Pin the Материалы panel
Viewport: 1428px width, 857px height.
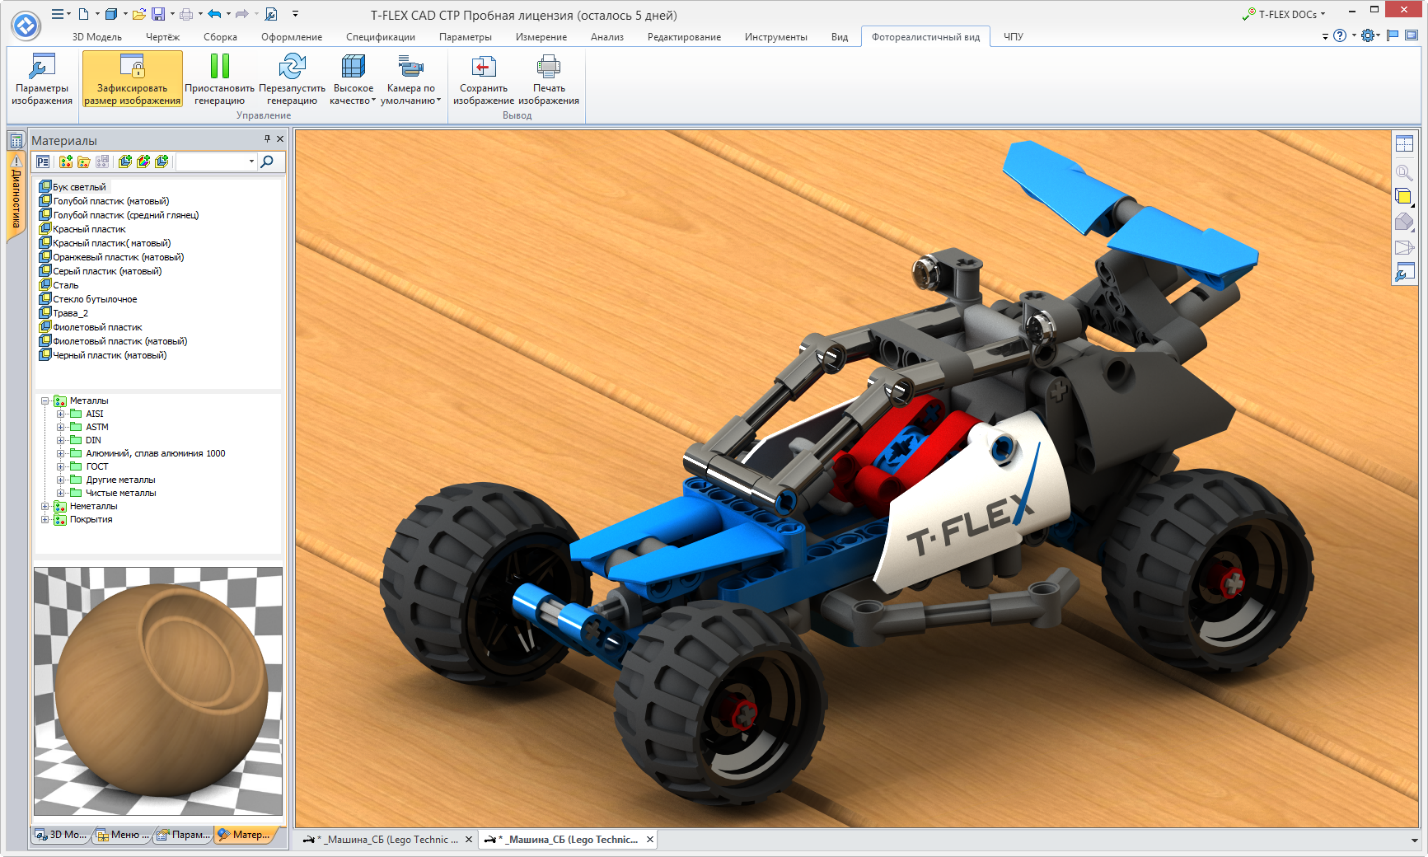click(x=267, y=139)
